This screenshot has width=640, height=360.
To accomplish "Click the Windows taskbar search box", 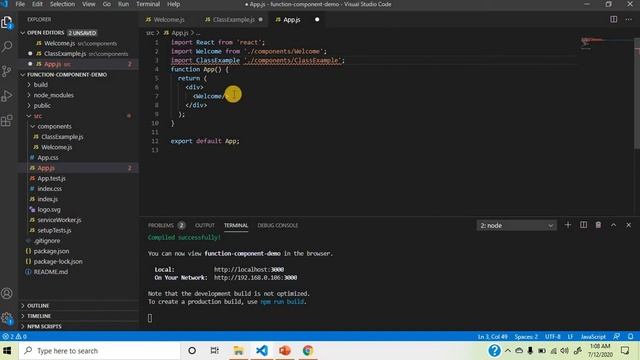I will click(x=99, y=351).
